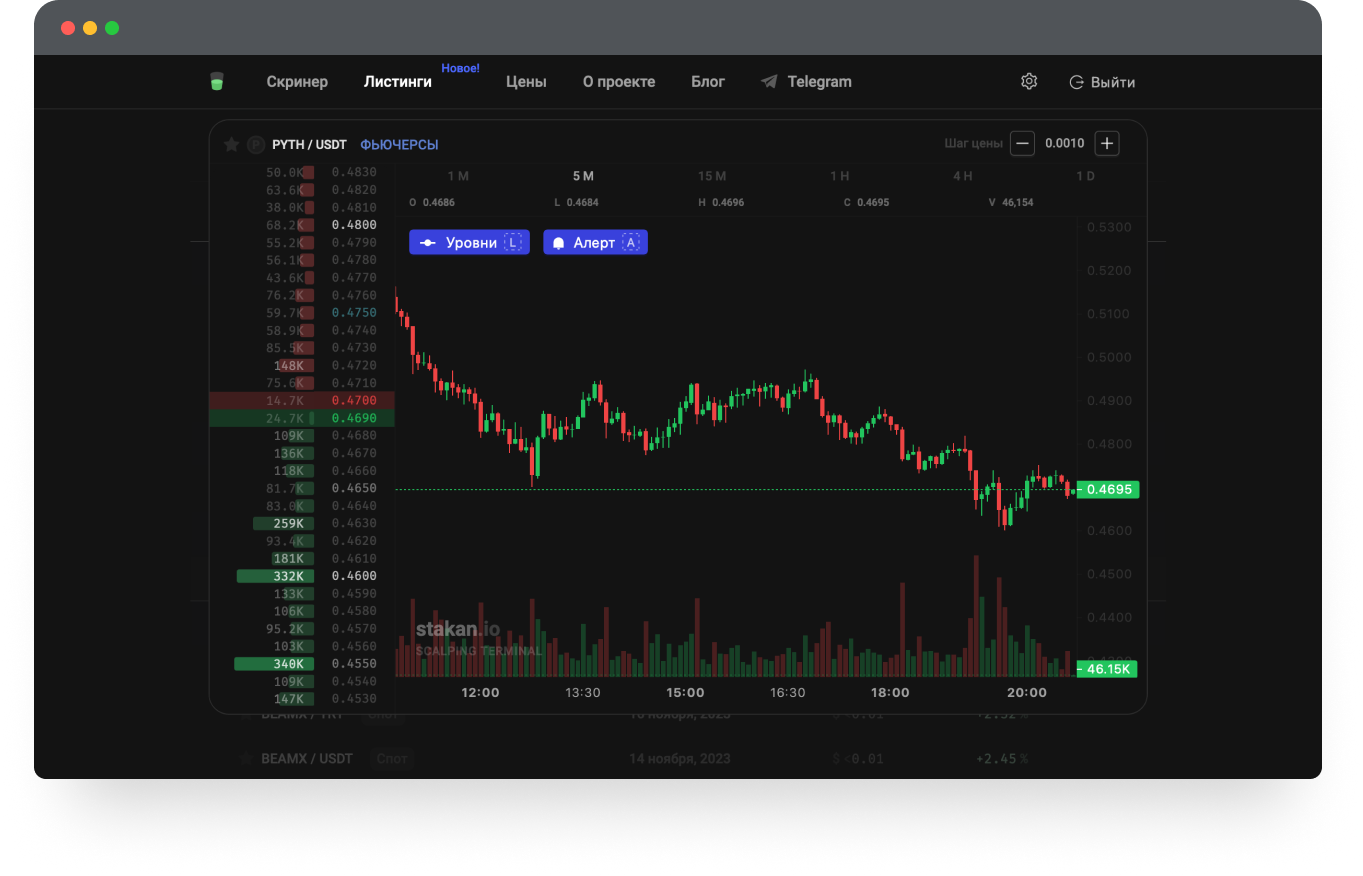Screen dimensions: 1363x876
Task: Switch chart to 4 H timeframe
Action: pos(962,176)
